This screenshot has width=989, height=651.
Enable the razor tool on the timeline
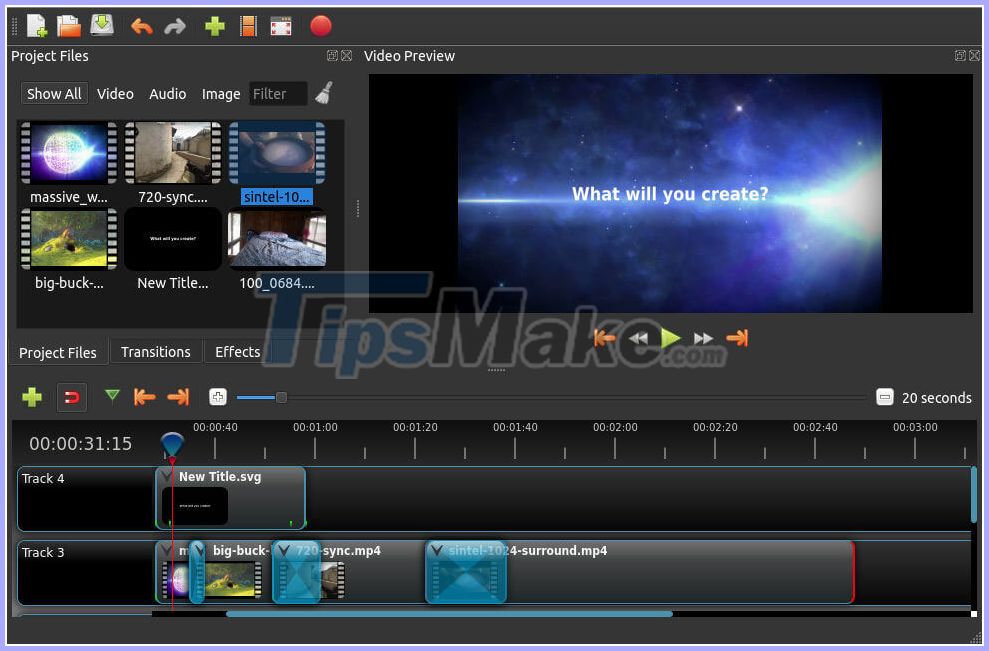click(x=112, y=397)
